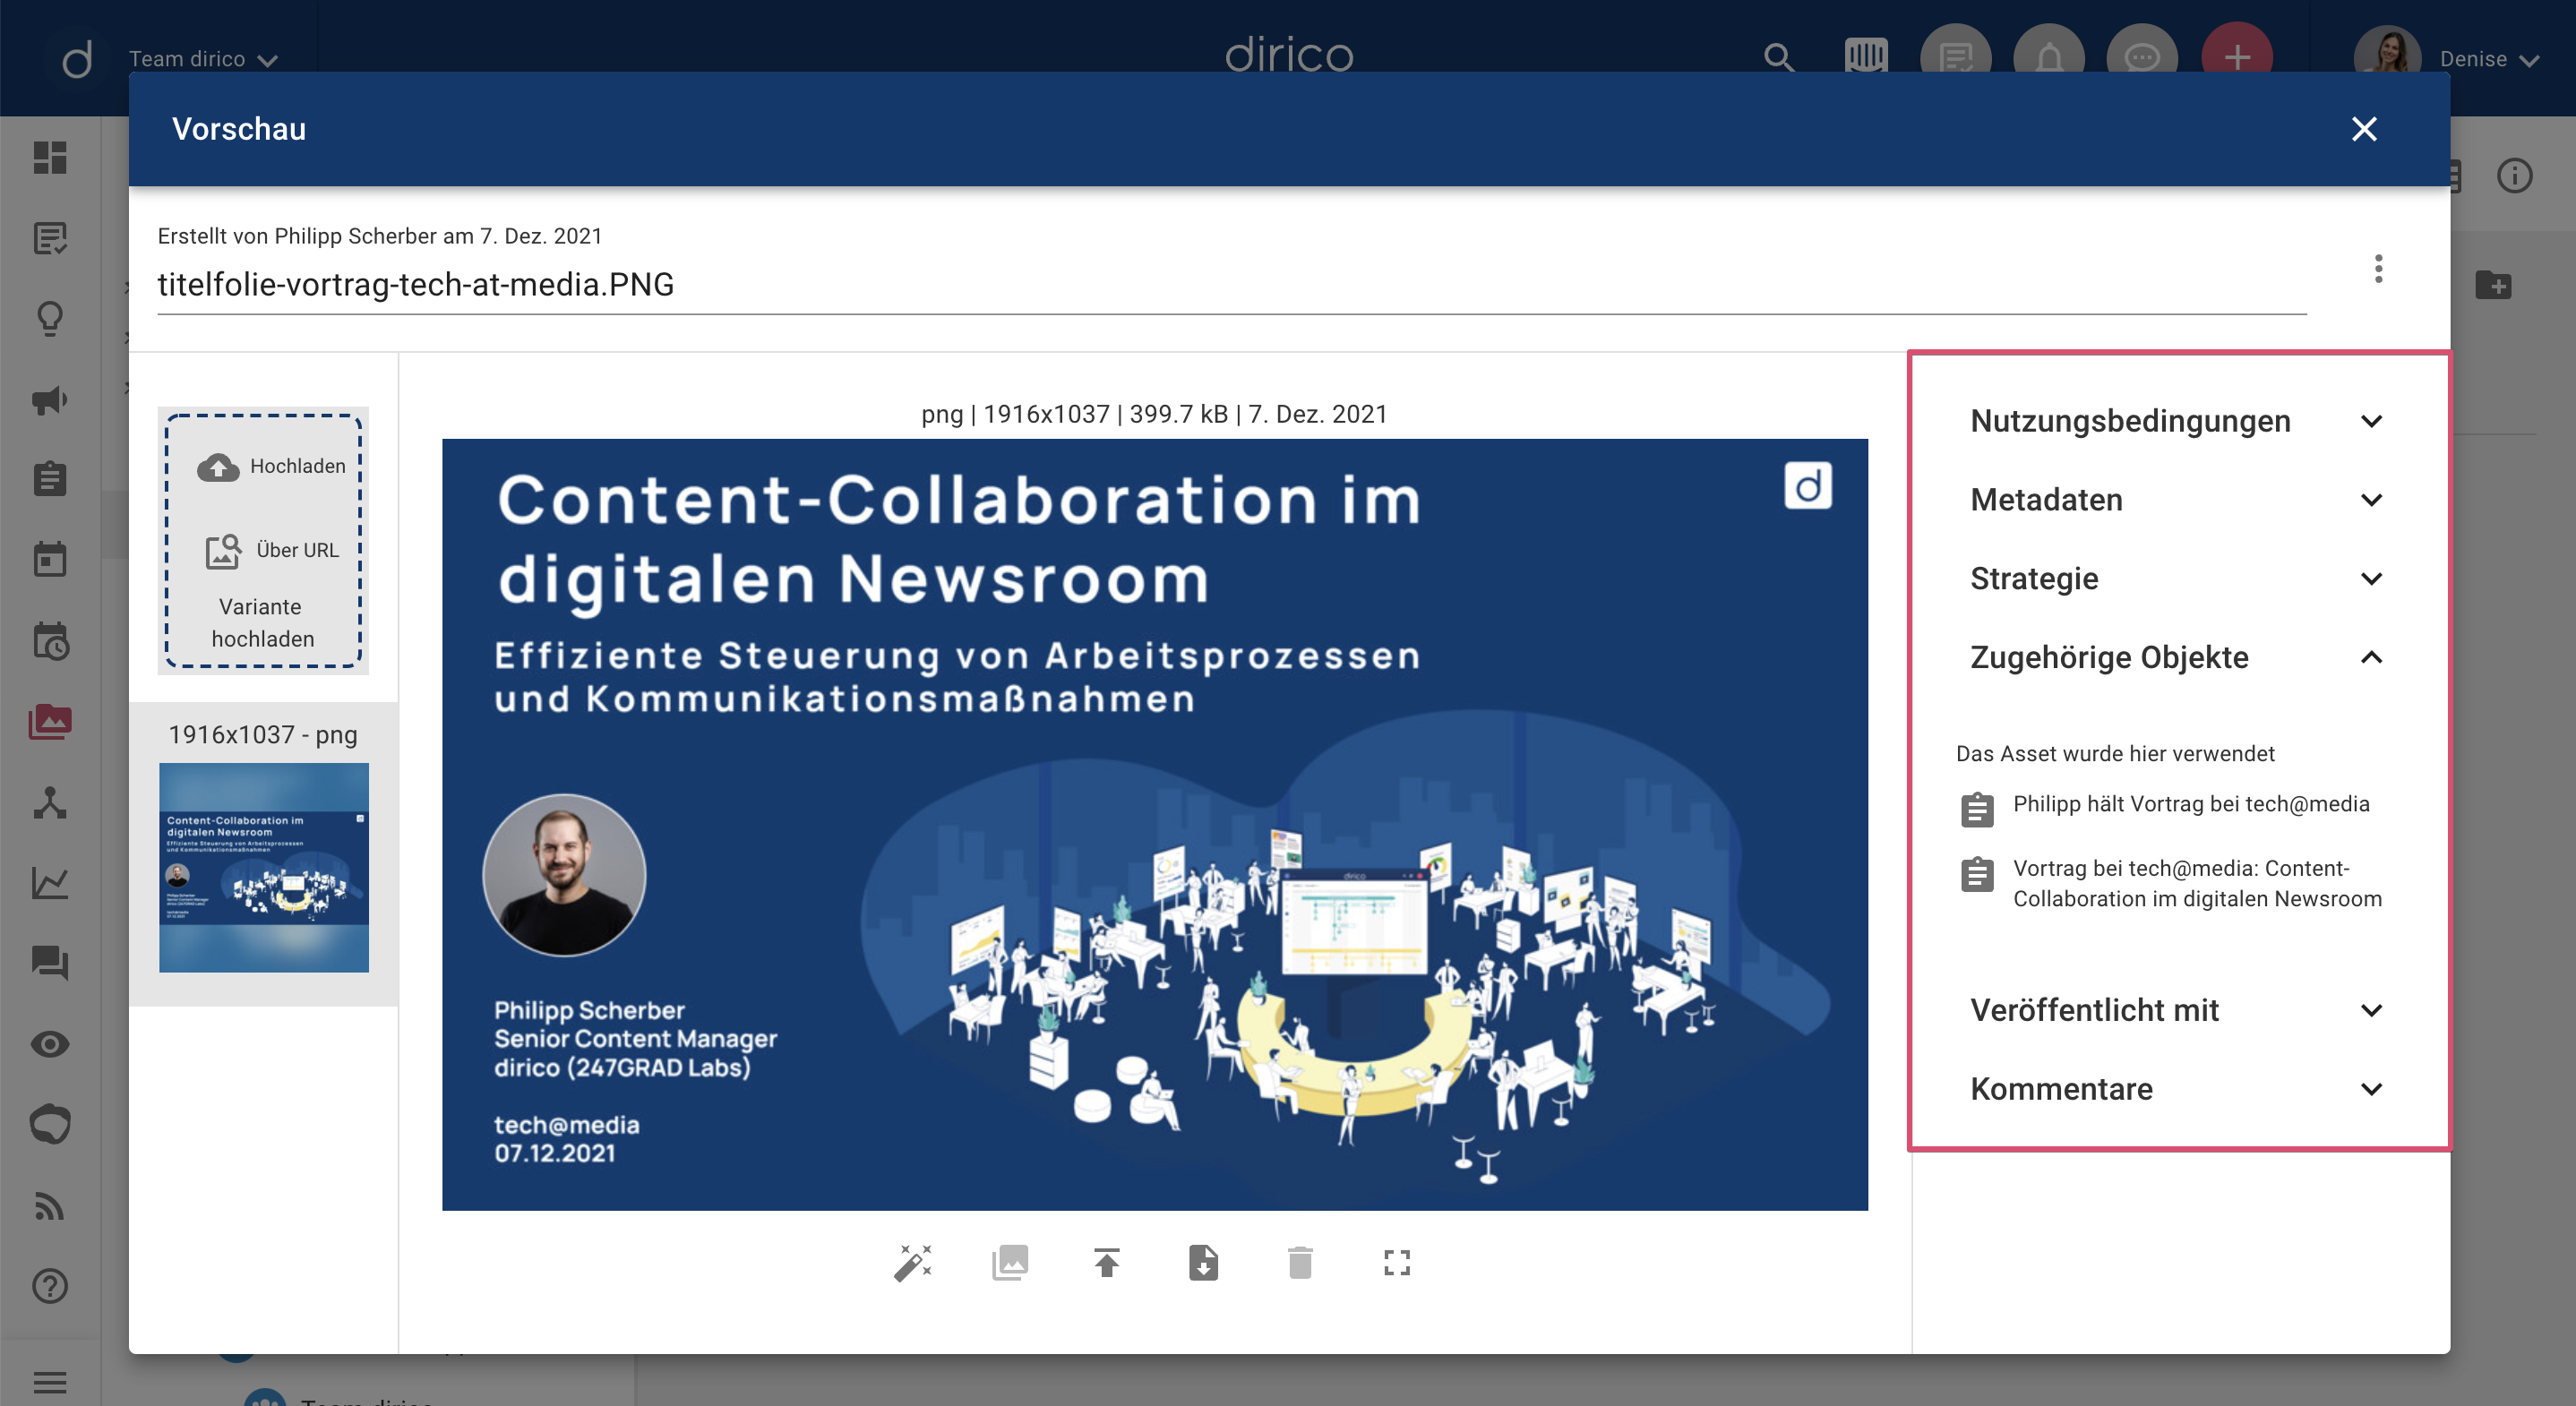Open the tasks checklist sidebar icon
Viewport: 2576px width, 1406px height.
(x=50, y=238)
